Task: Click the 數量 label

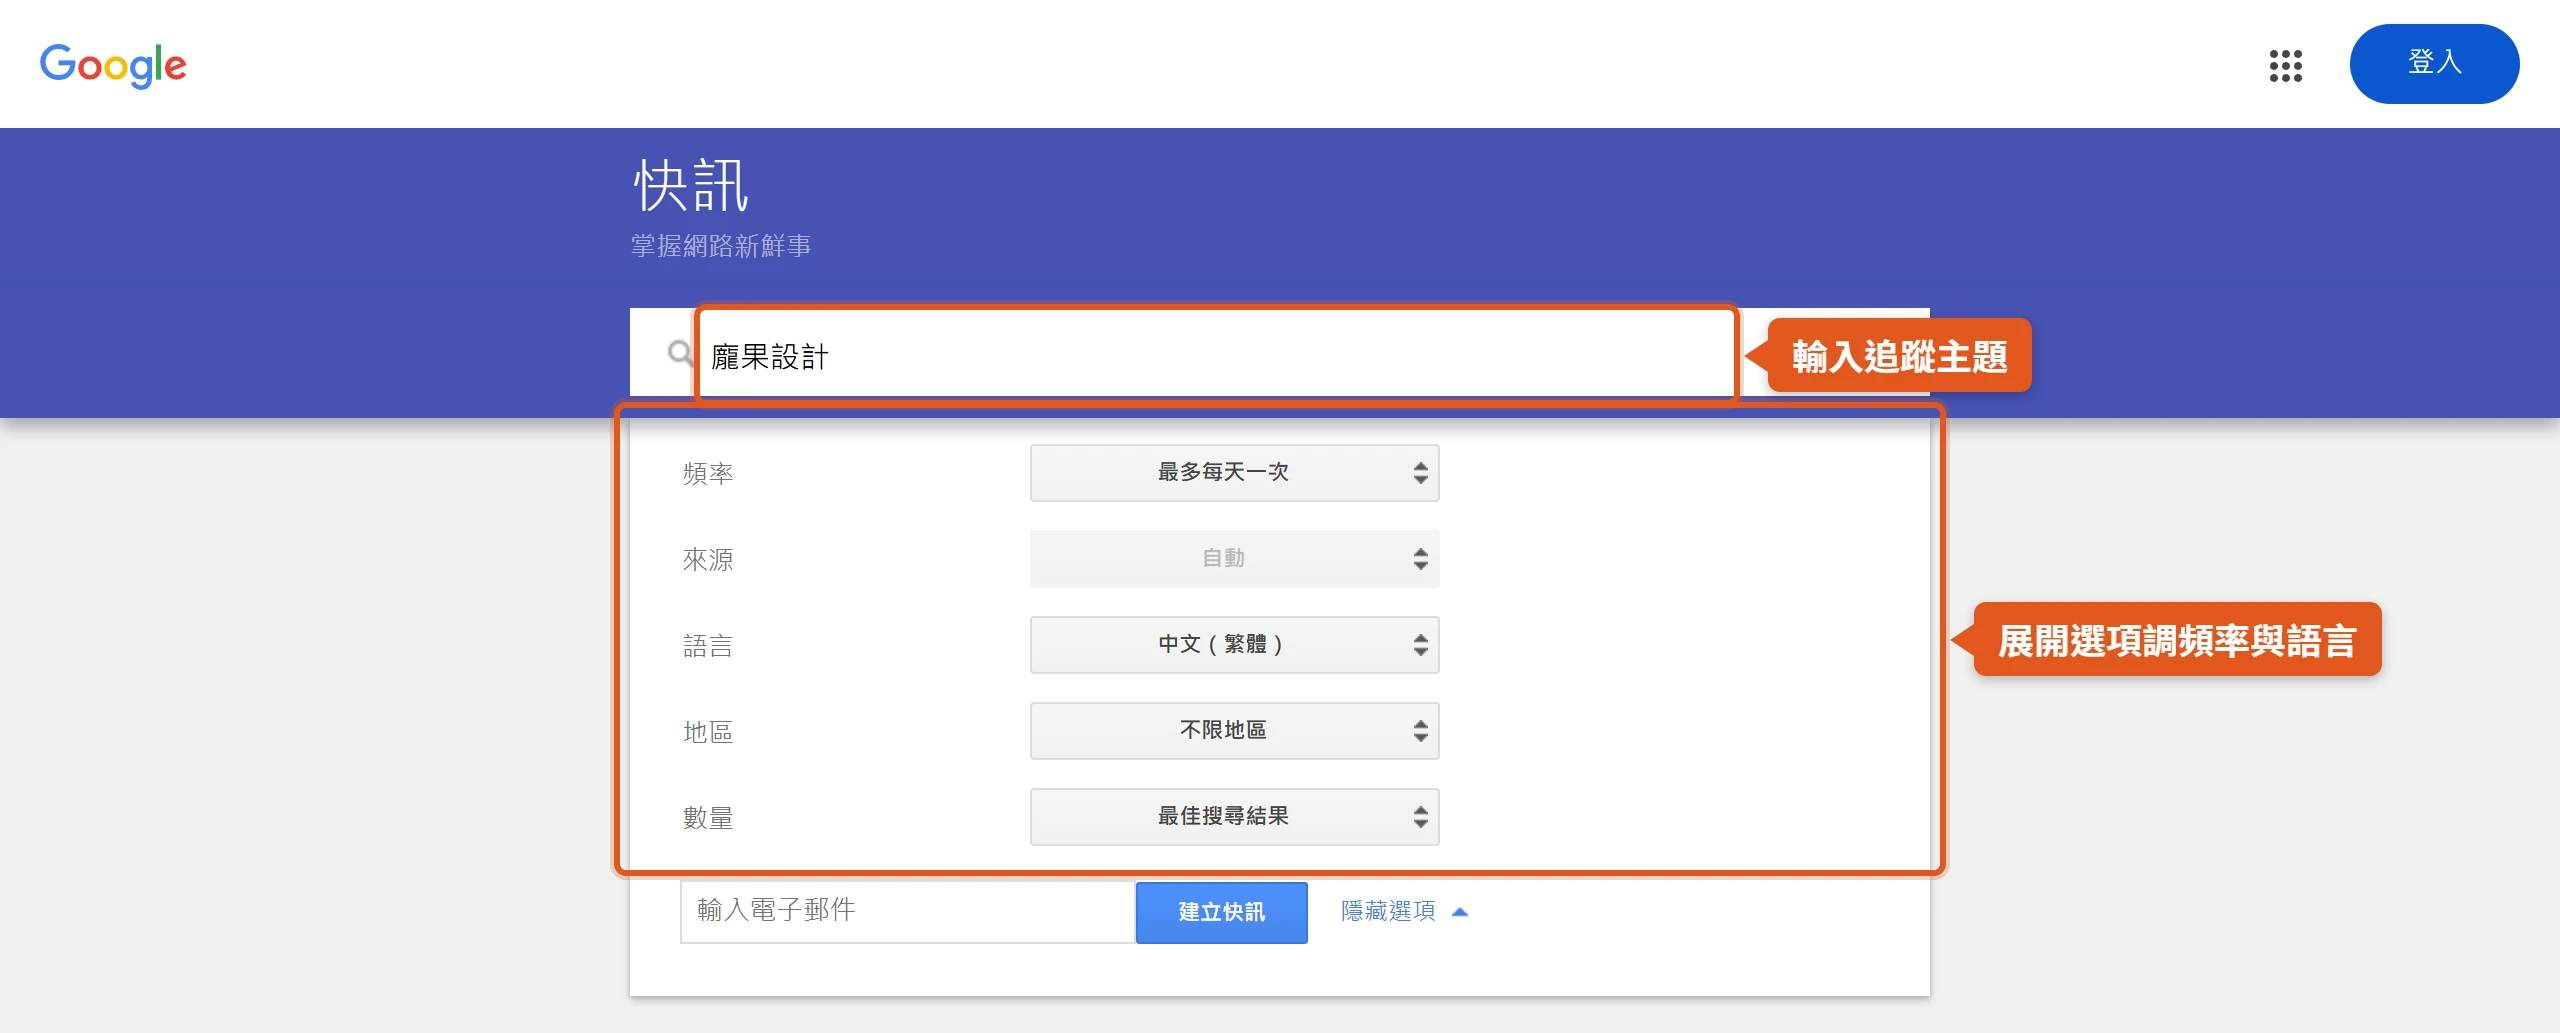Action: pos(708,818)
